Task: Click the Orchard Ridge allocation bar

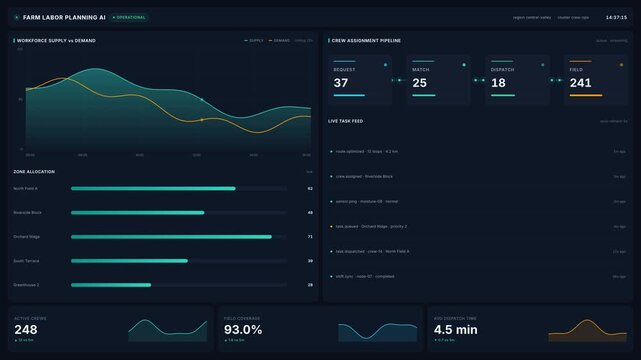Action: [x=179, y=237]
